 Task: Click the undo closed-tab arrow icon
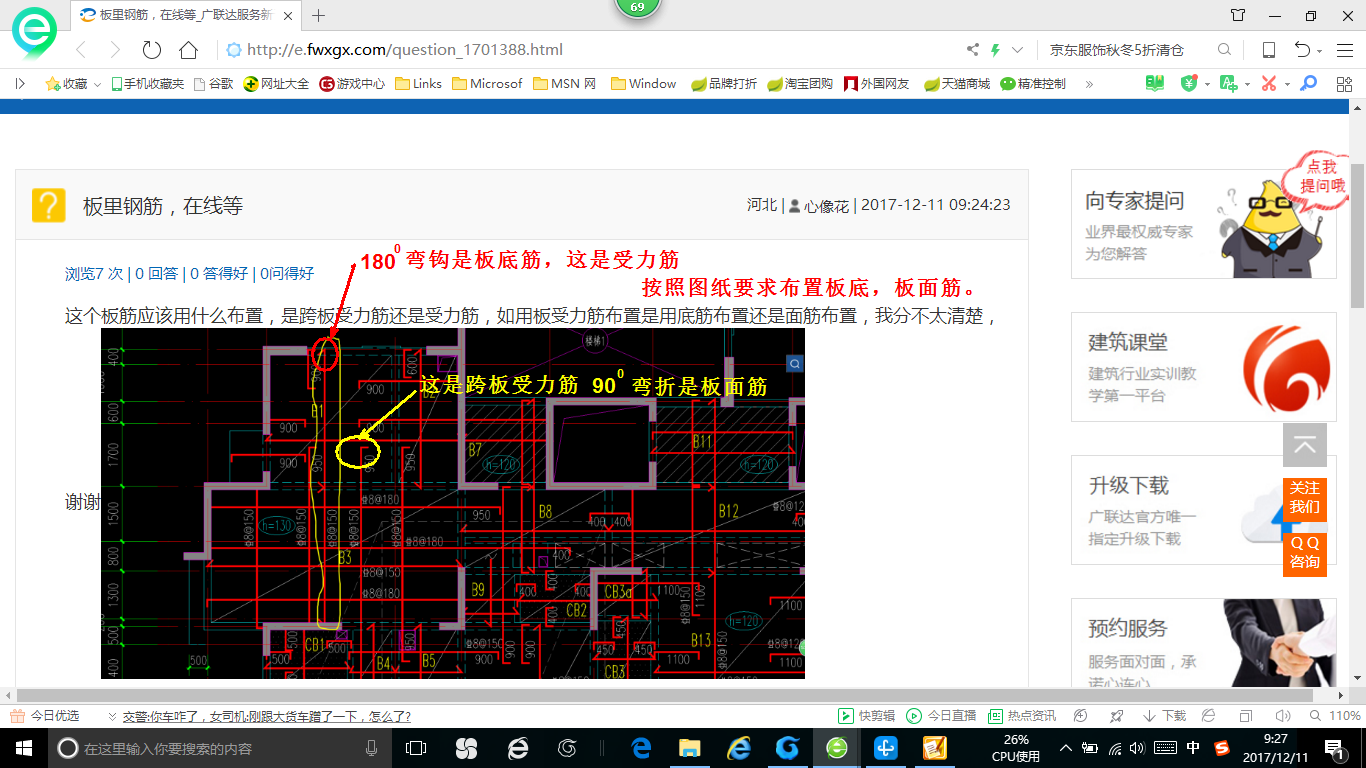click(1302, 50)
